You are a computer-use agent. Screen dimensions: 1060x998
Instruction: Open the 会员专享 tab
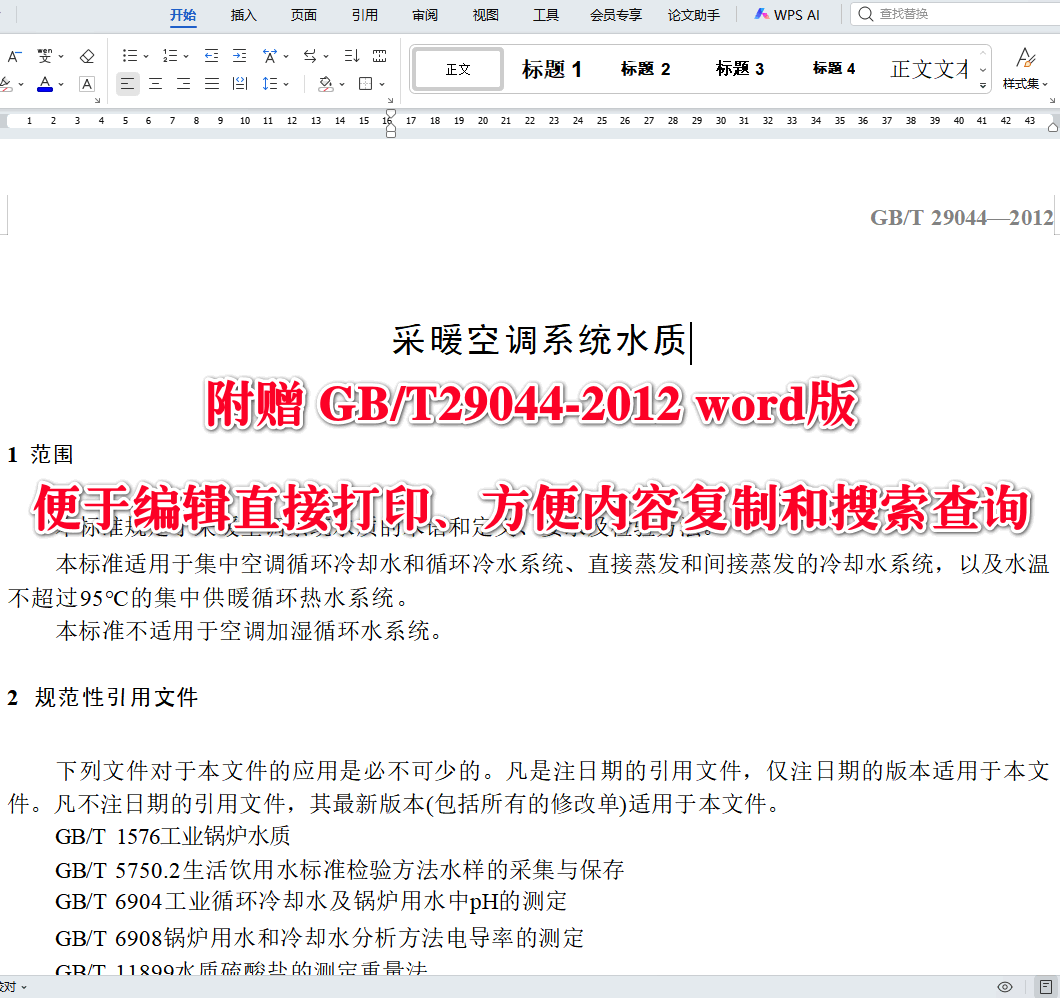pos(615,15)
